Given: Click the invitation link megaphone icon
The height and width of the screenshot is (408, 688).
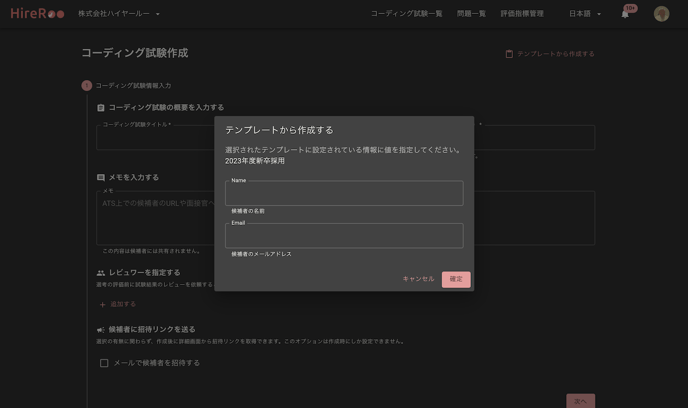Looking at the screenshot, I should coord(101,329).
